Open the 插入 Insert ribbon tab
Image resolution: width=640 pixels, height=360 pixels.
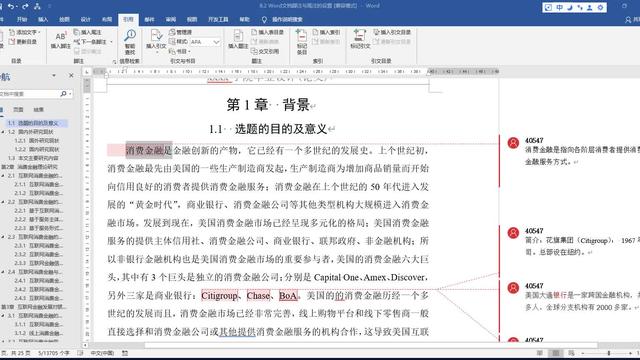click(43, 19)
